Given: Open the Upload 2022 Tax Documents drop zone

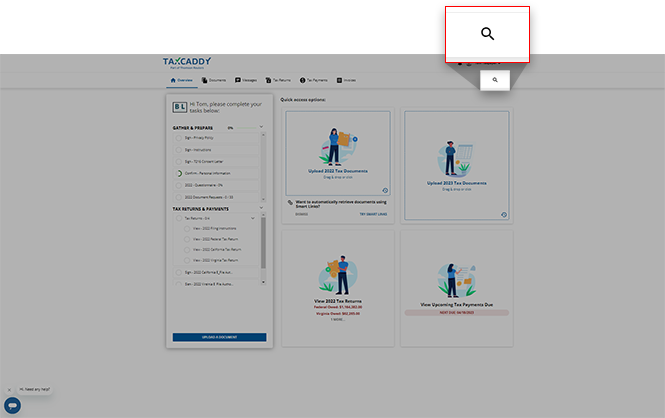Looking at the screenshot, I should coord(338,153).
